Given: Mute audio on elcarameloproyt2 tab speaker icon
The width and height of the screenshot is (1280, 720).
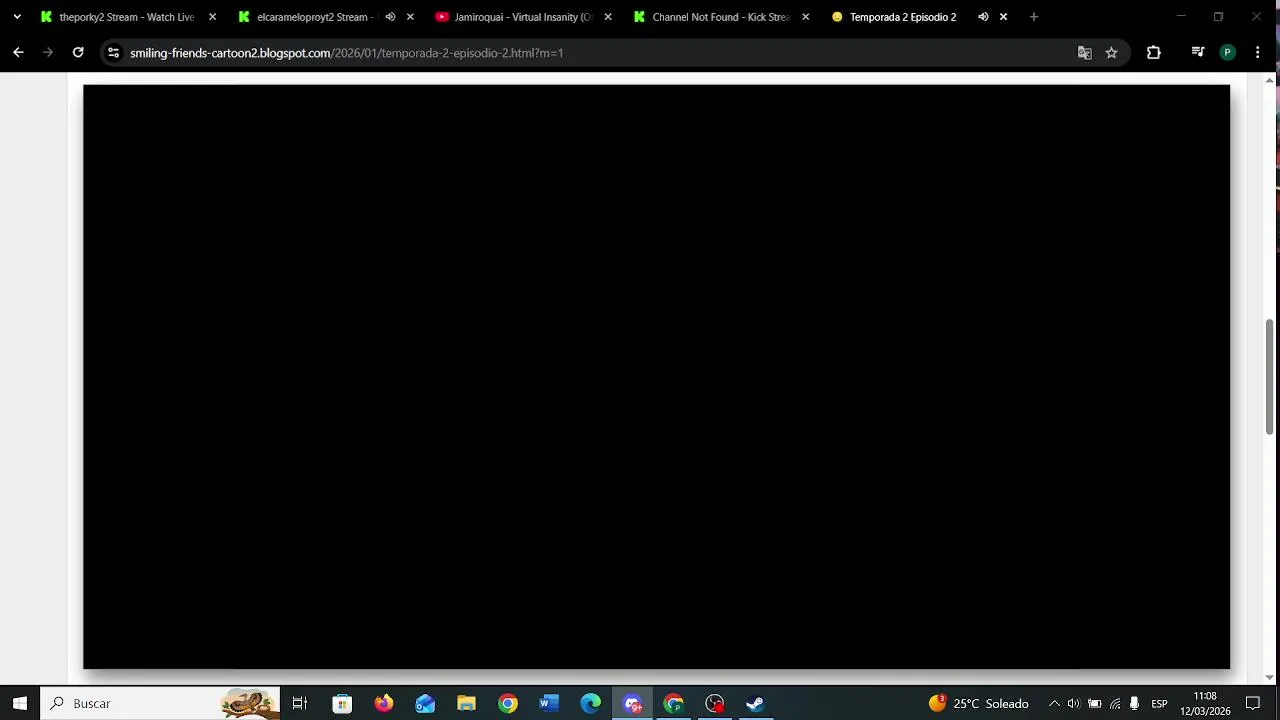Looking at the screenshot, I should coord(390,17).
